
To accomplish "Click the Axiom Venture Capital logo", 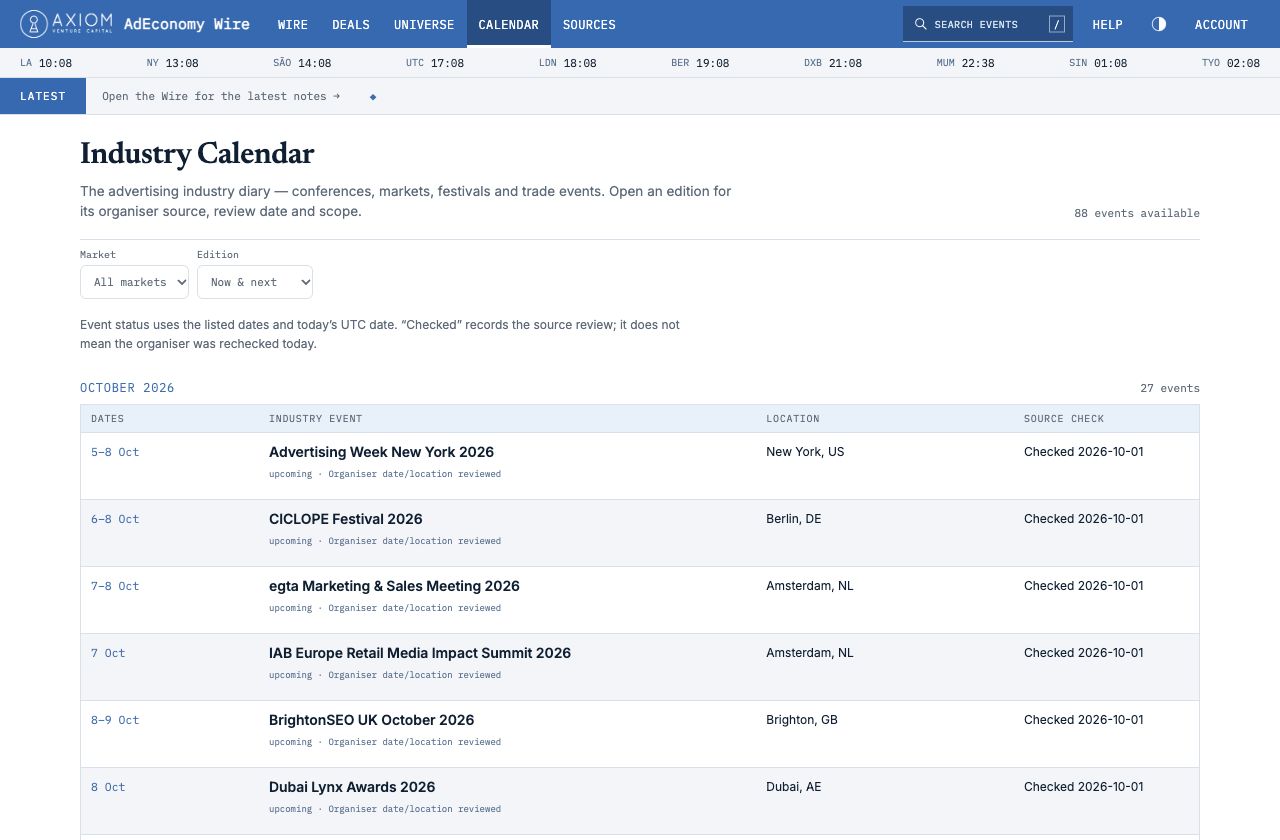I will click(x=67, y=24).
